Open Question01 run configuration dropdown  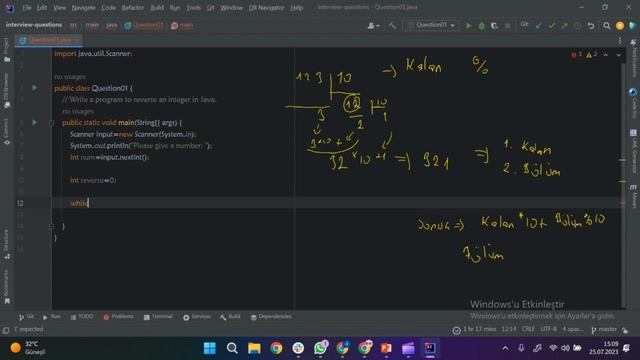coord(431,25)
